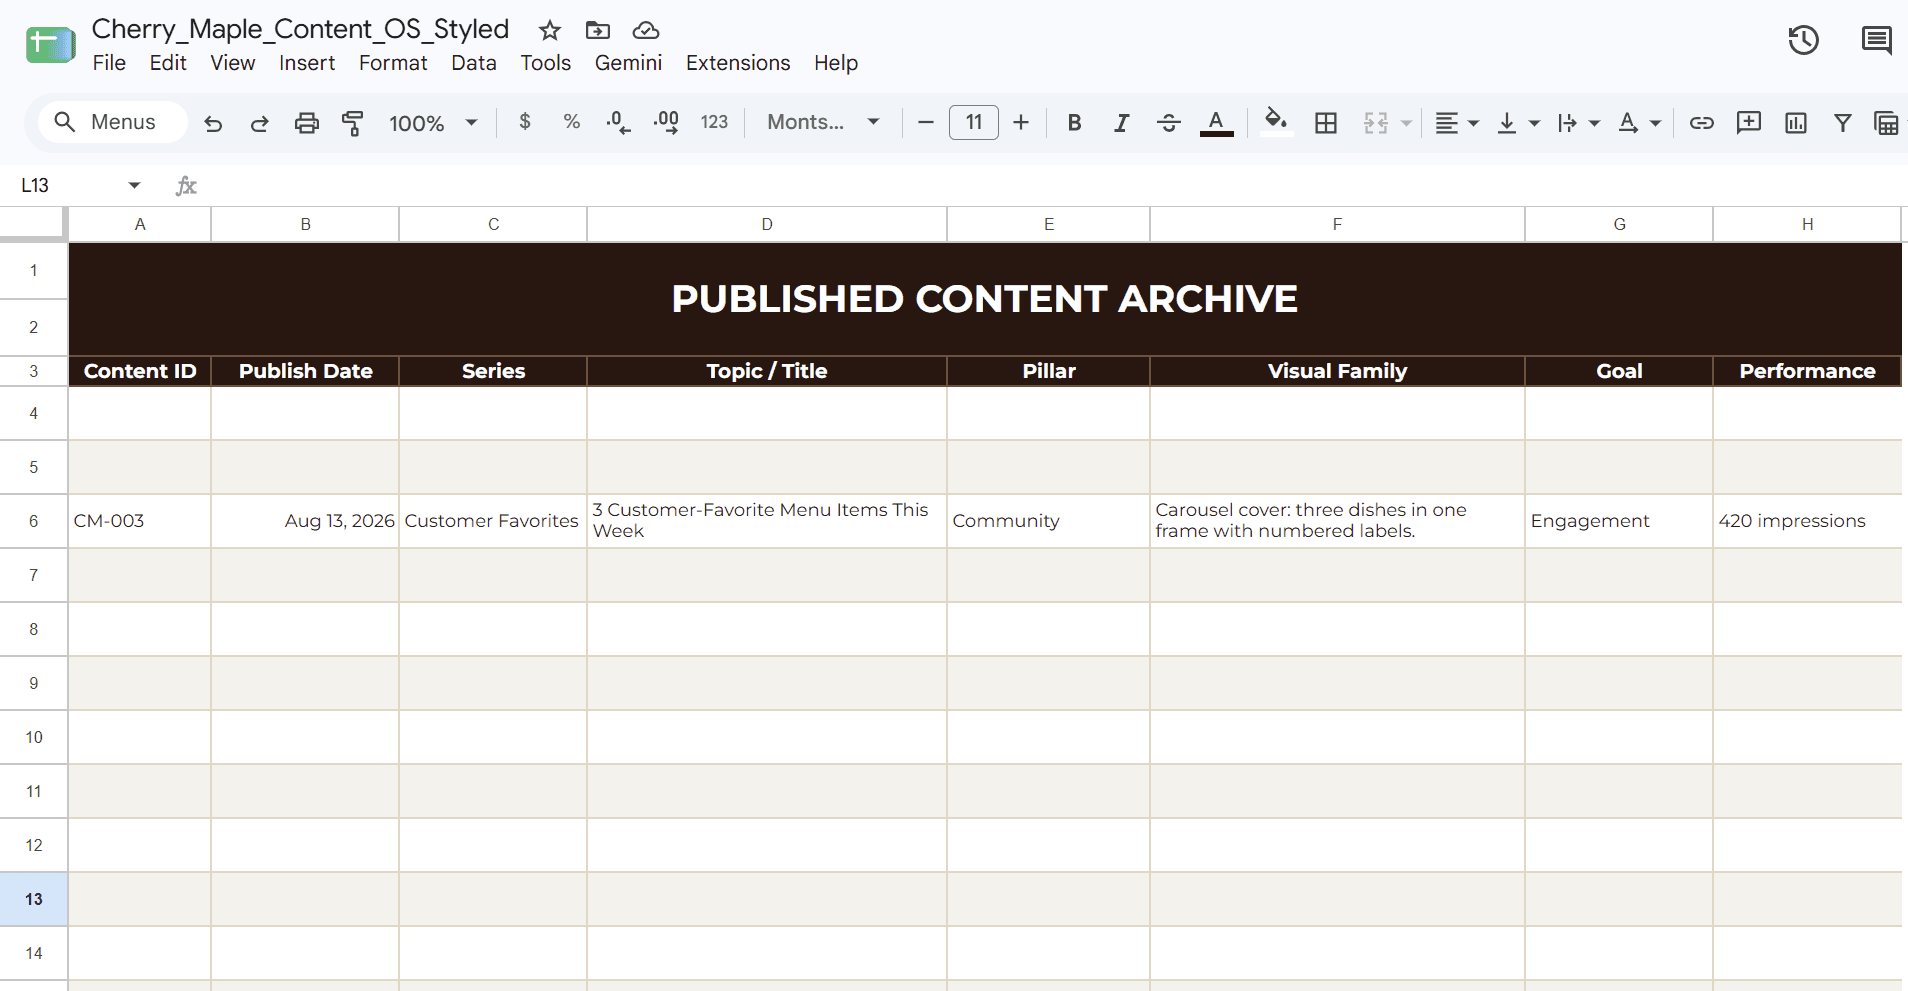The image size is (1908, 991).
Task: Check the cloud document status icon
Action: [646, 30]
